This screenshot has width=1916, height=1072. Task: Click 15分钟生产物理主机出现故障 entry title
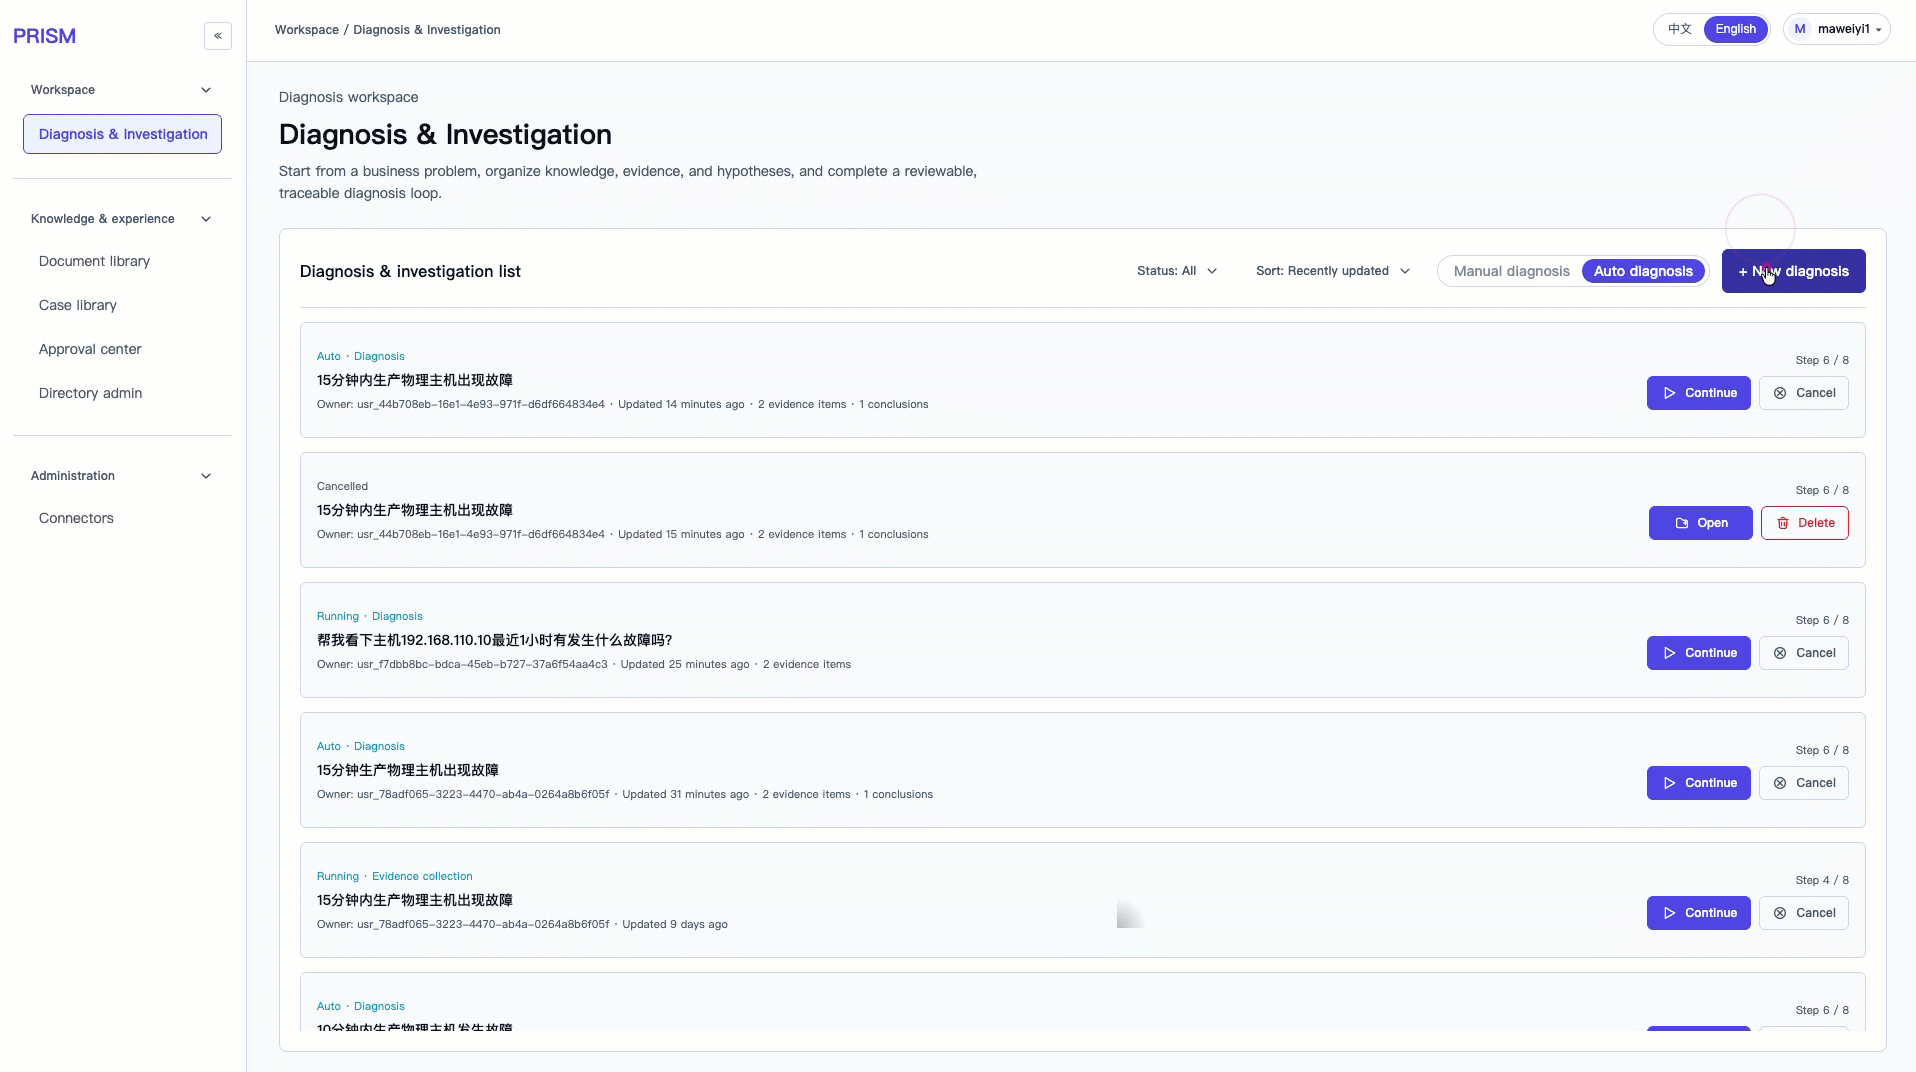tap(407, 770)
